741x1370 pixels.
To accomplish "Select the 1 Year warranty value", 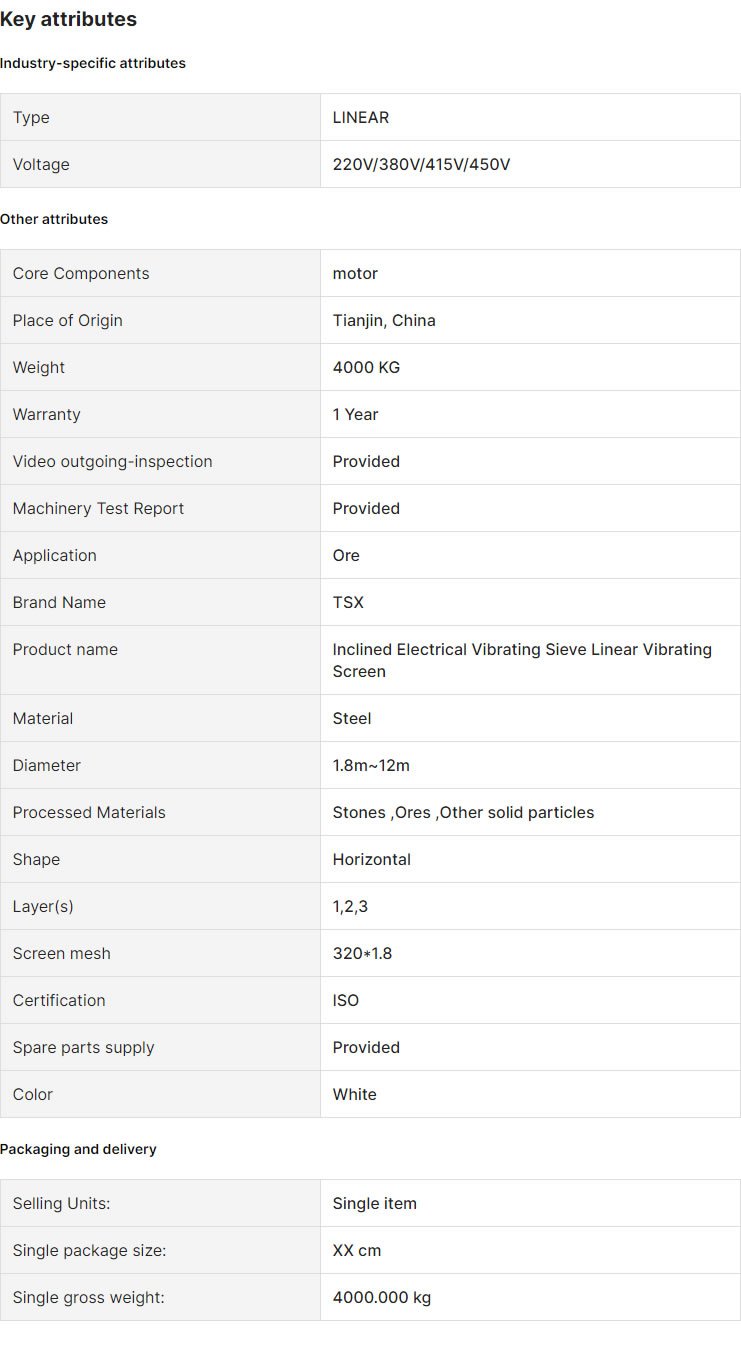I will (355, 414).
